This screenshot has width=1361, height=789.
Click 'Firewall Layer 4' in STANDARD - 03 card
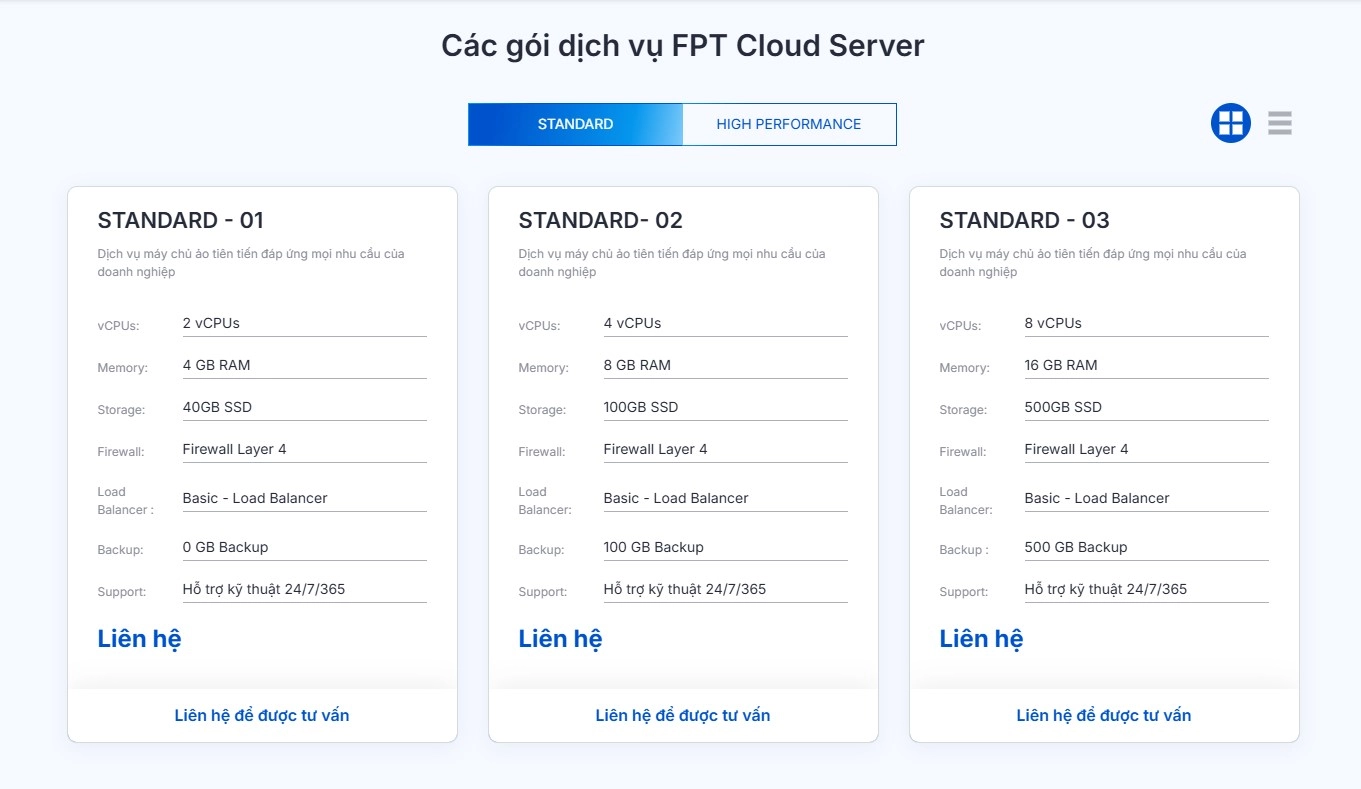click(x=1076, y=449)
